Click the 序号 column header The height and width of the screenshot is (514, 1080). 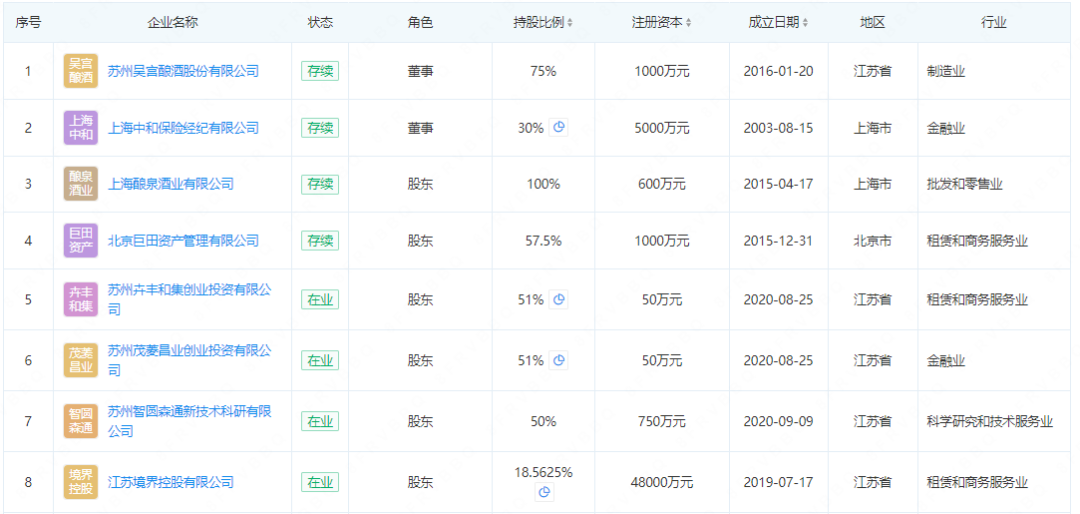click(28, 23)
